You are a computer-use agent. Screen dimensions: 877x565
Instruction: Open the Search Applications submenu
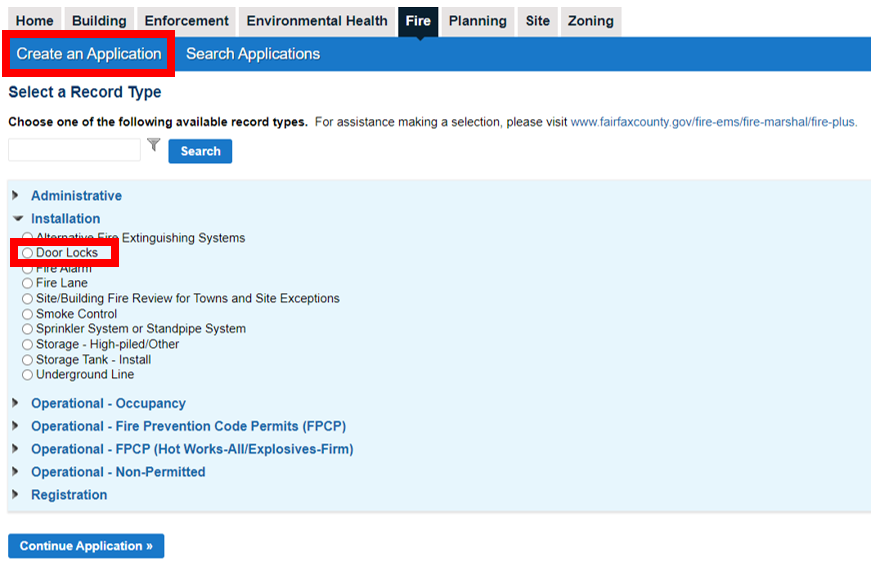253,54
